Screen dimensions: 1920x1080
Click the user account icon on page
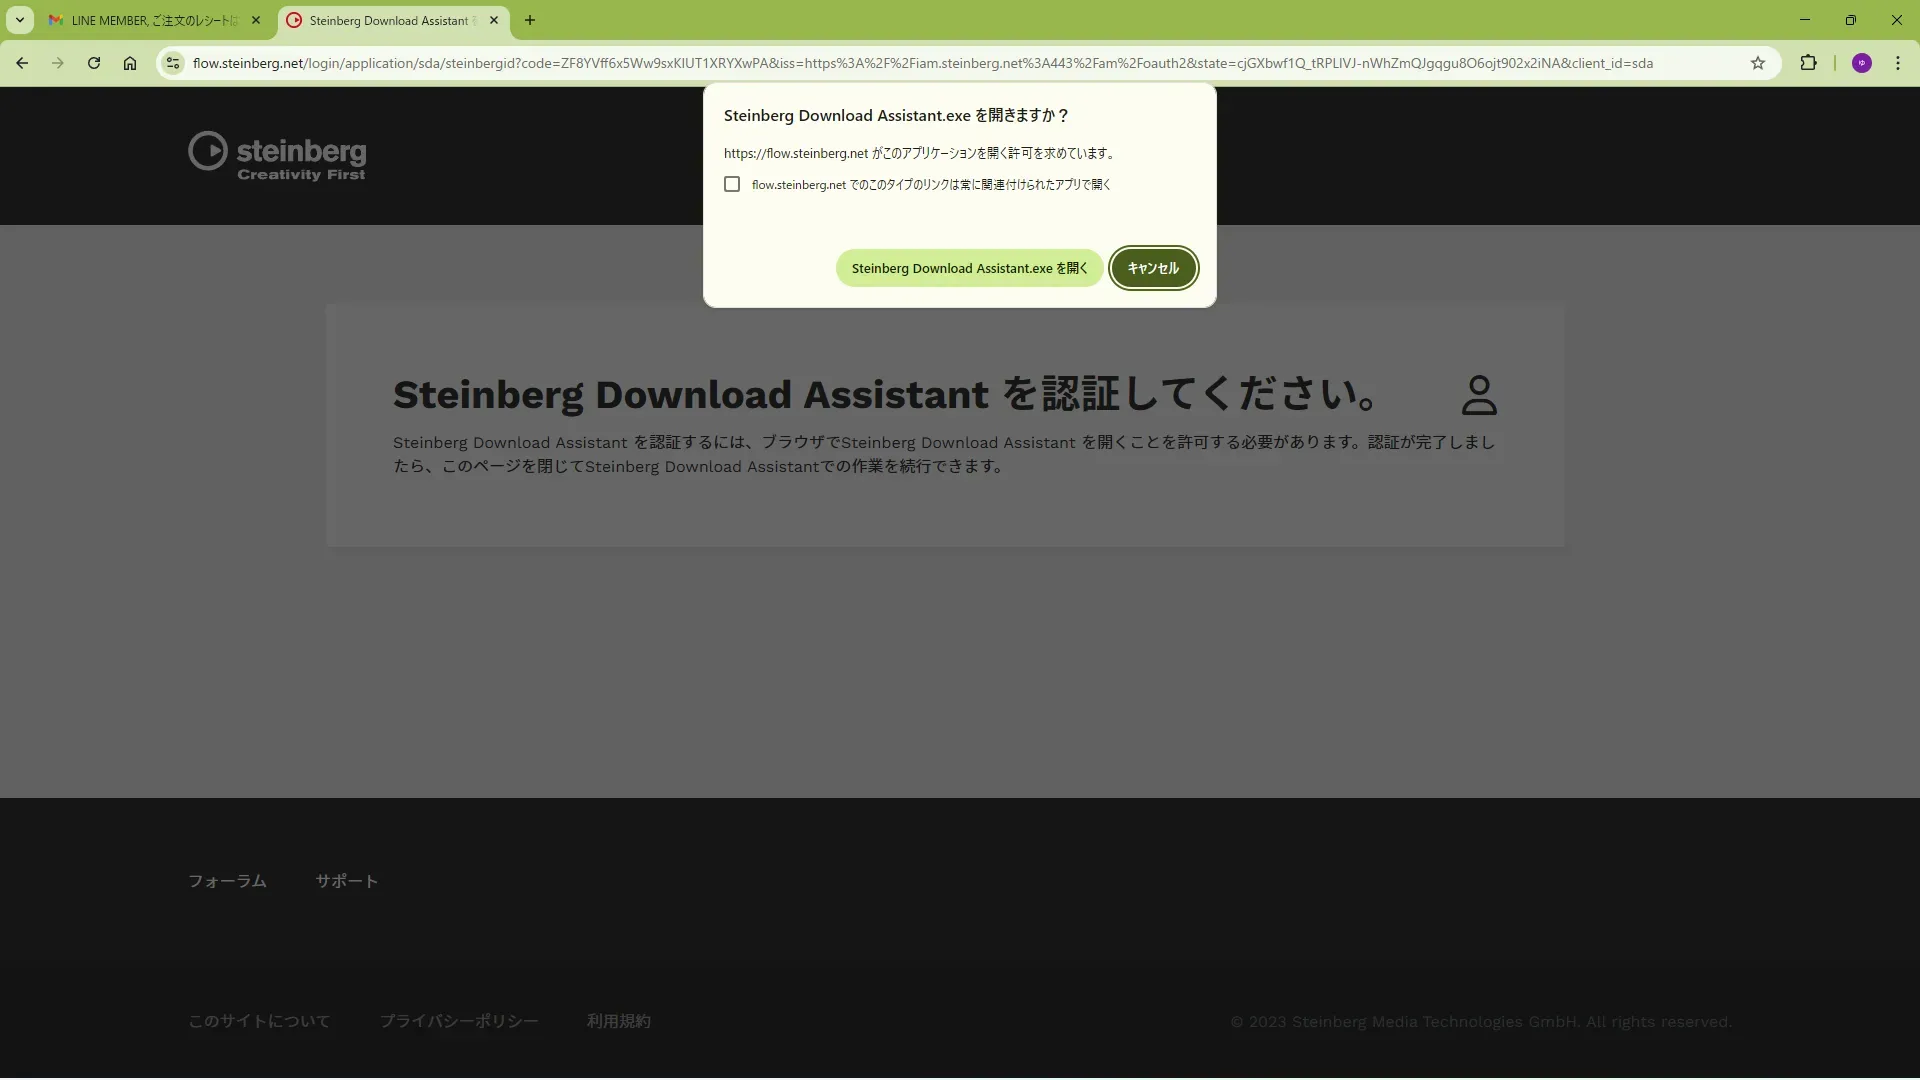pyautogui.click(x=1479, y=395)
